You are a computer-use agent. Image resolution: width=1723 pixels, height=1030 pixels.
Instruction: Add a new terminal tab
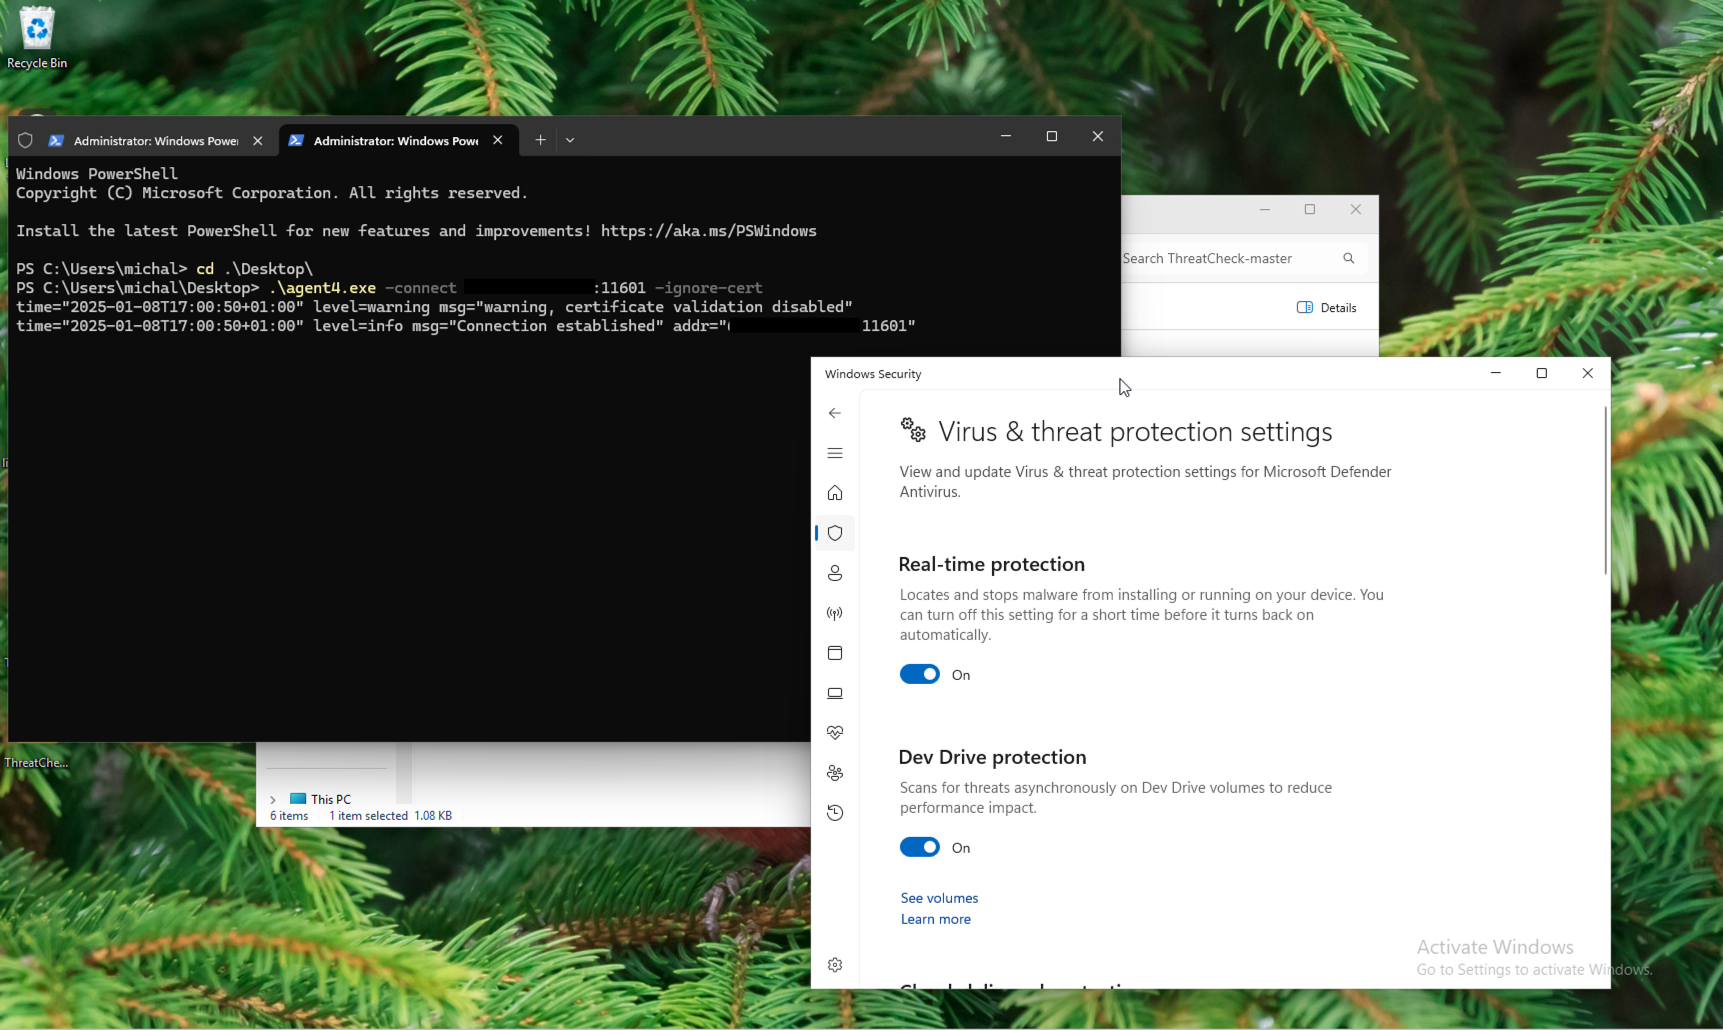coord(540,140)
